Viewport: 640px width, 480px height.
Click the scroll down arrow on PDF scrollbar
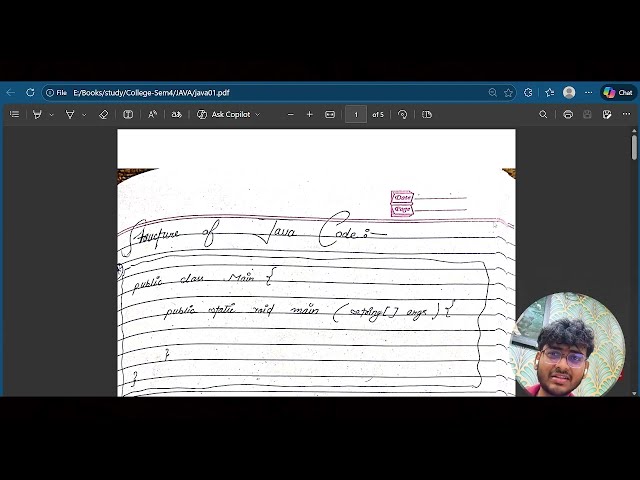634,393
